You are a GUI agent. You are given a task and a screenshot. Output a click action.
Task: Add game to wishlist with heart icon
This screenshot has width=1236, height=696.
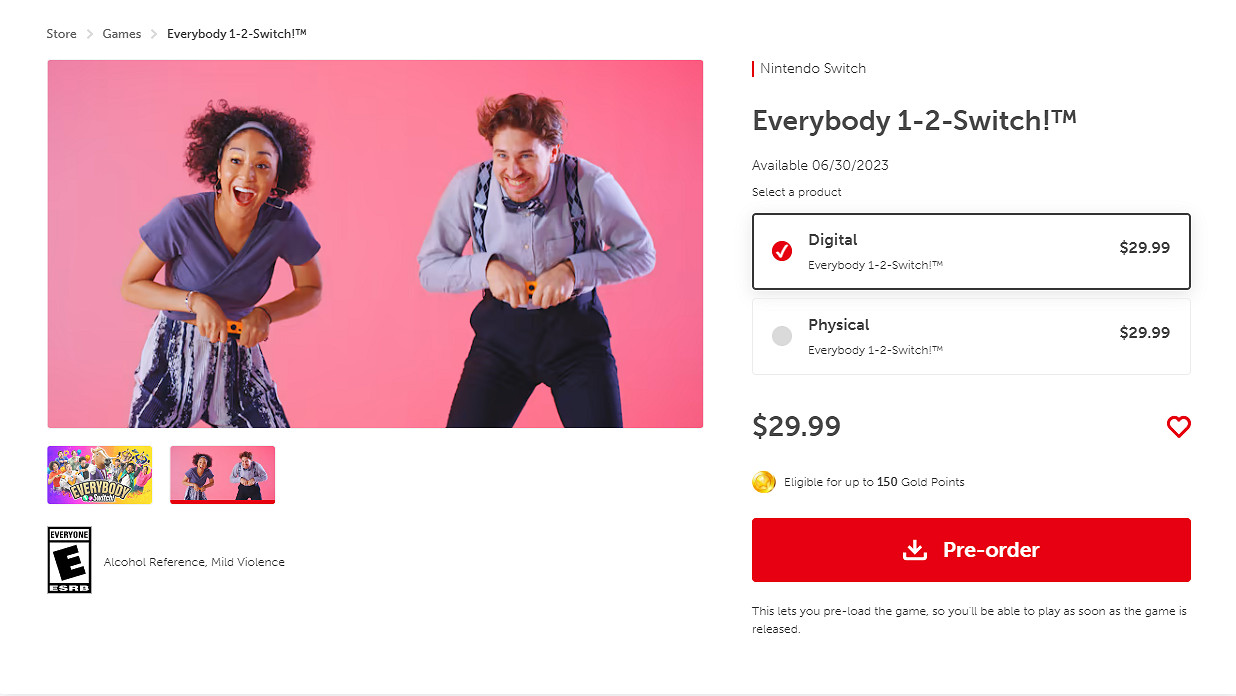pos(1179,427)
